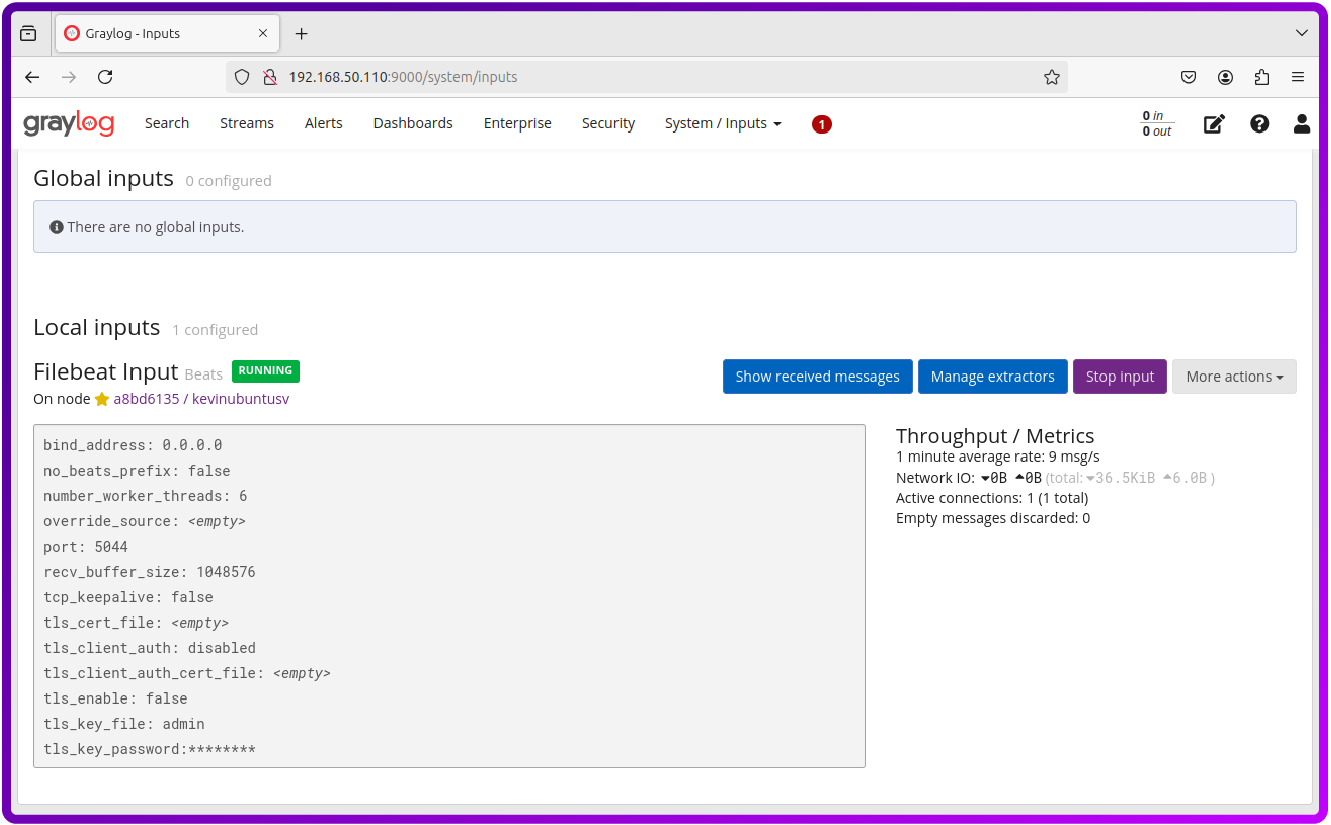Viewport: 1331px width, 825px height.
Task: Open the browser extensions icon
Action: tap(1261, 76)
